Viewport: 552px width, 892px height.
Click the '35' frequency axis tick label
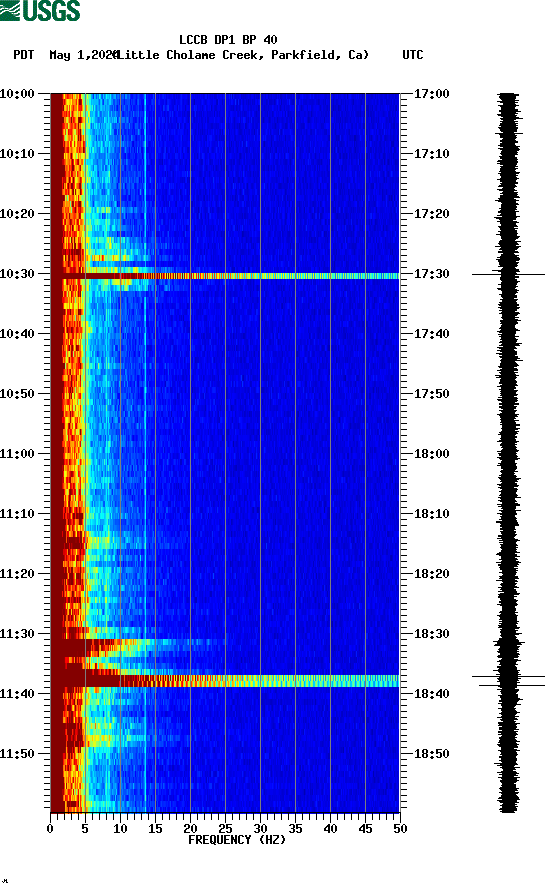pos(295,829)
